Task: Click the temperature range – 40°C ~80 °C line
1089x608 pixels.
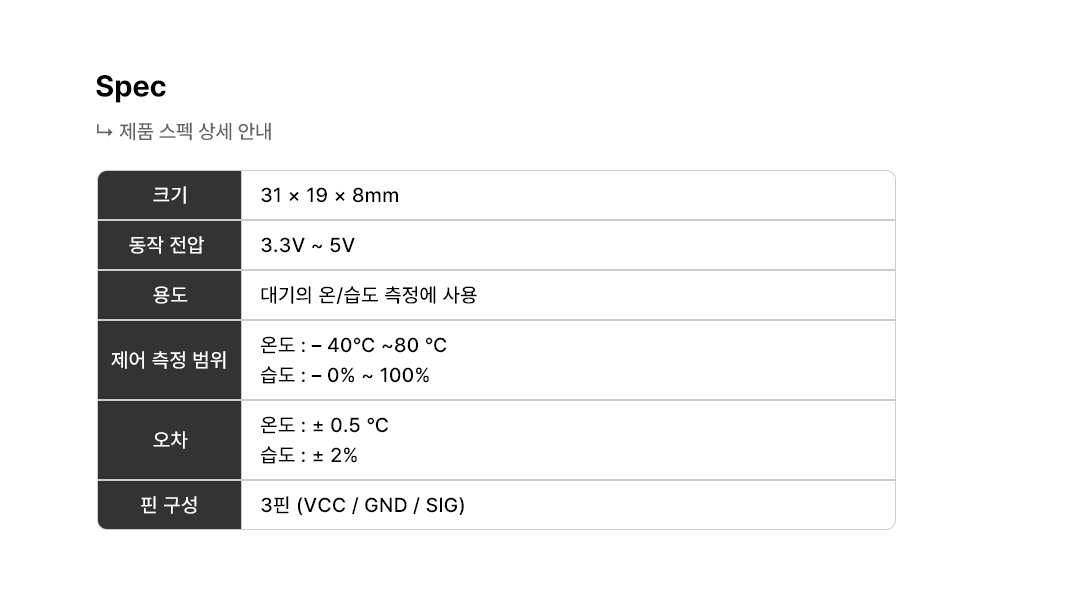Action: pos(354,345)
